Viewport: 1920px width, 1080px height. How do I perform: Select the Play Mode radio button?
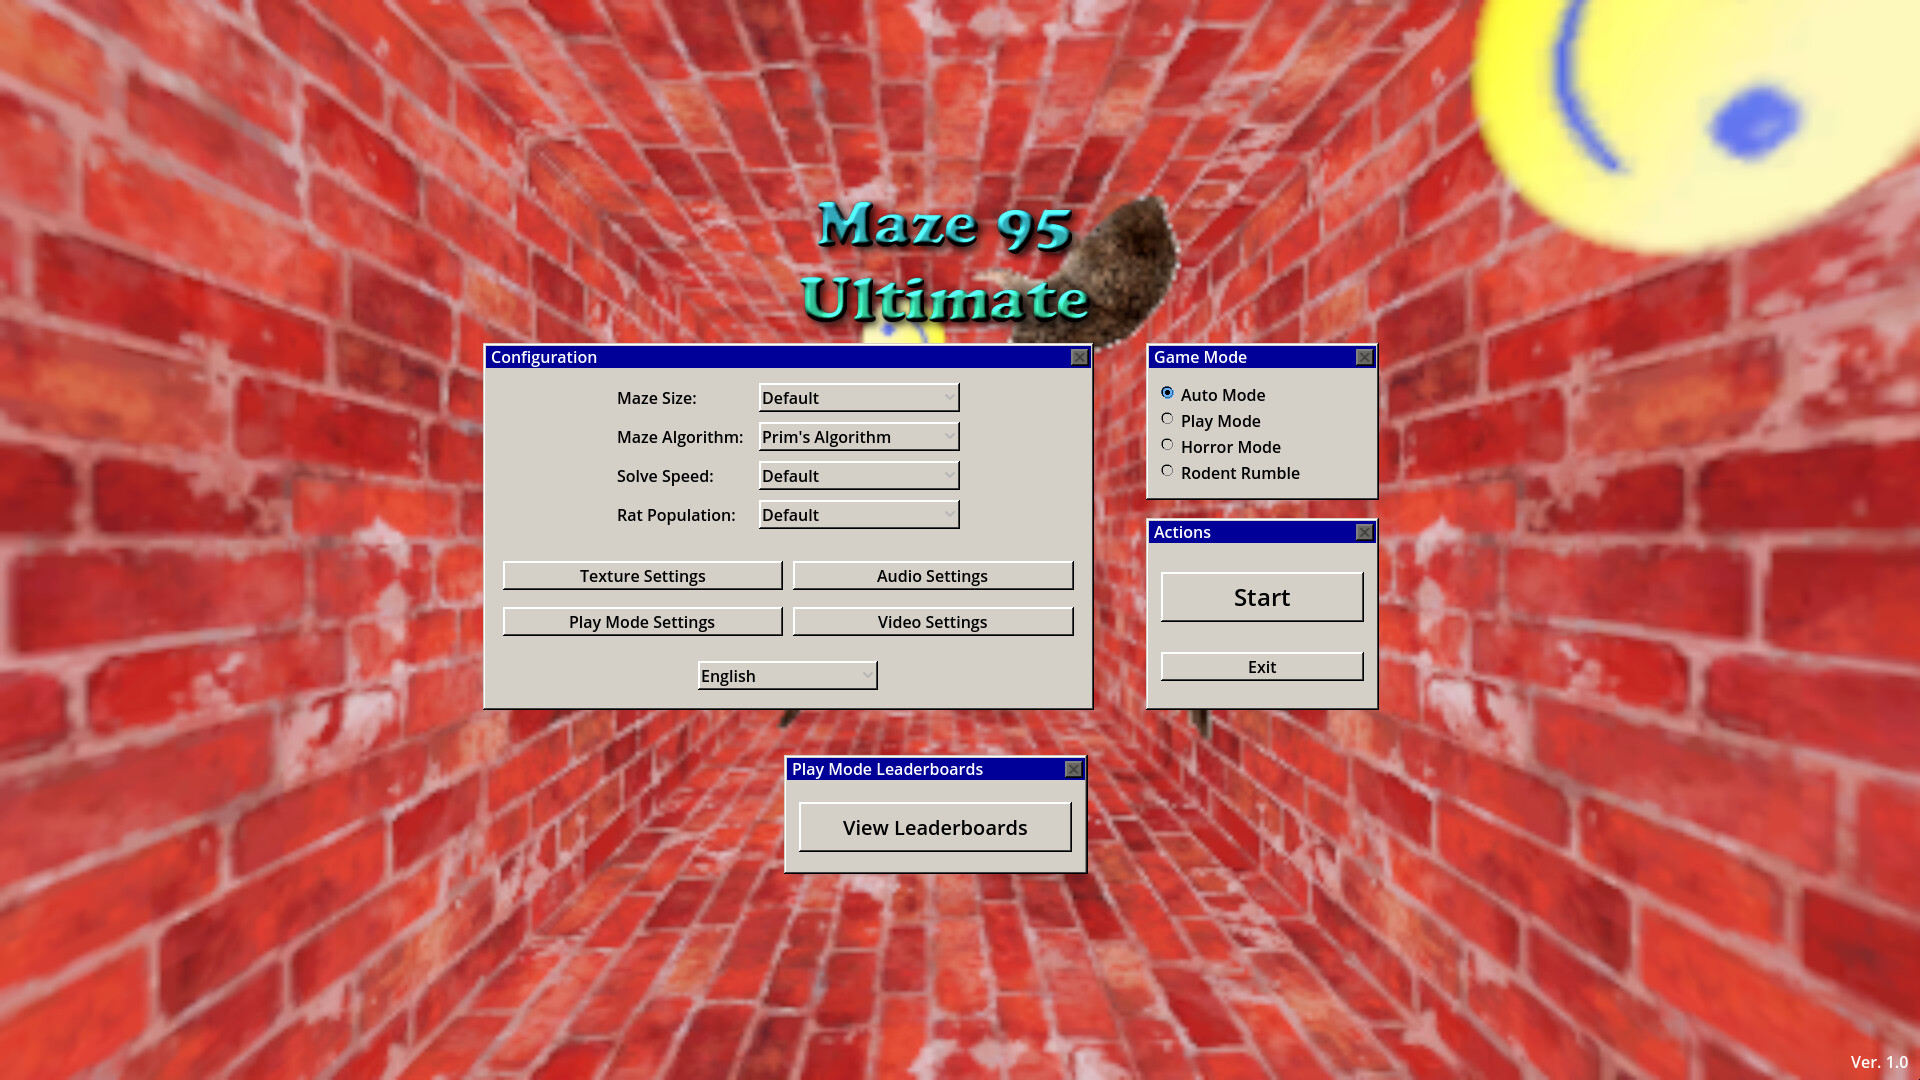click(1167, 419)
